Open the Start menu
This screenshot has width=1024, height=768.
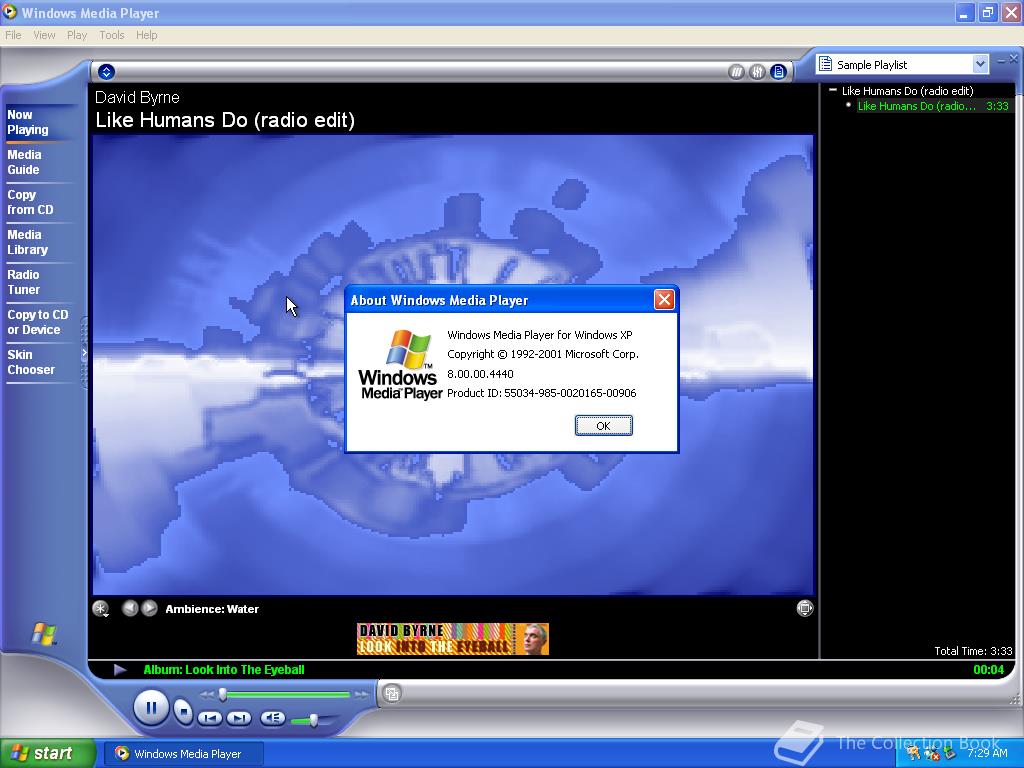[48, 753]
